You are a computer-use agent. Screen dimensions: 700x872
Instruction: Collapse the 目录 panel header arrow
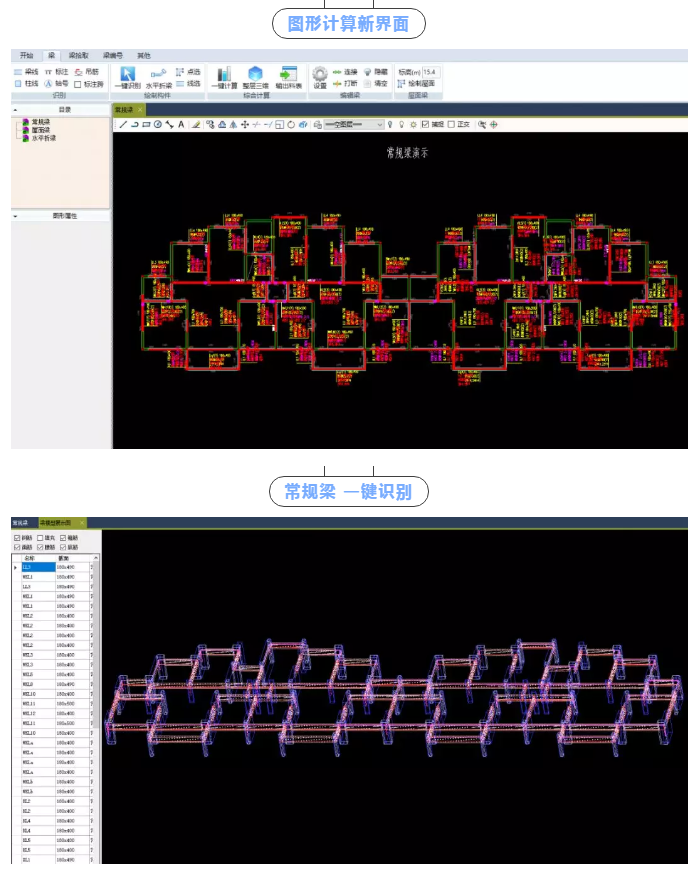coord(15,109)
